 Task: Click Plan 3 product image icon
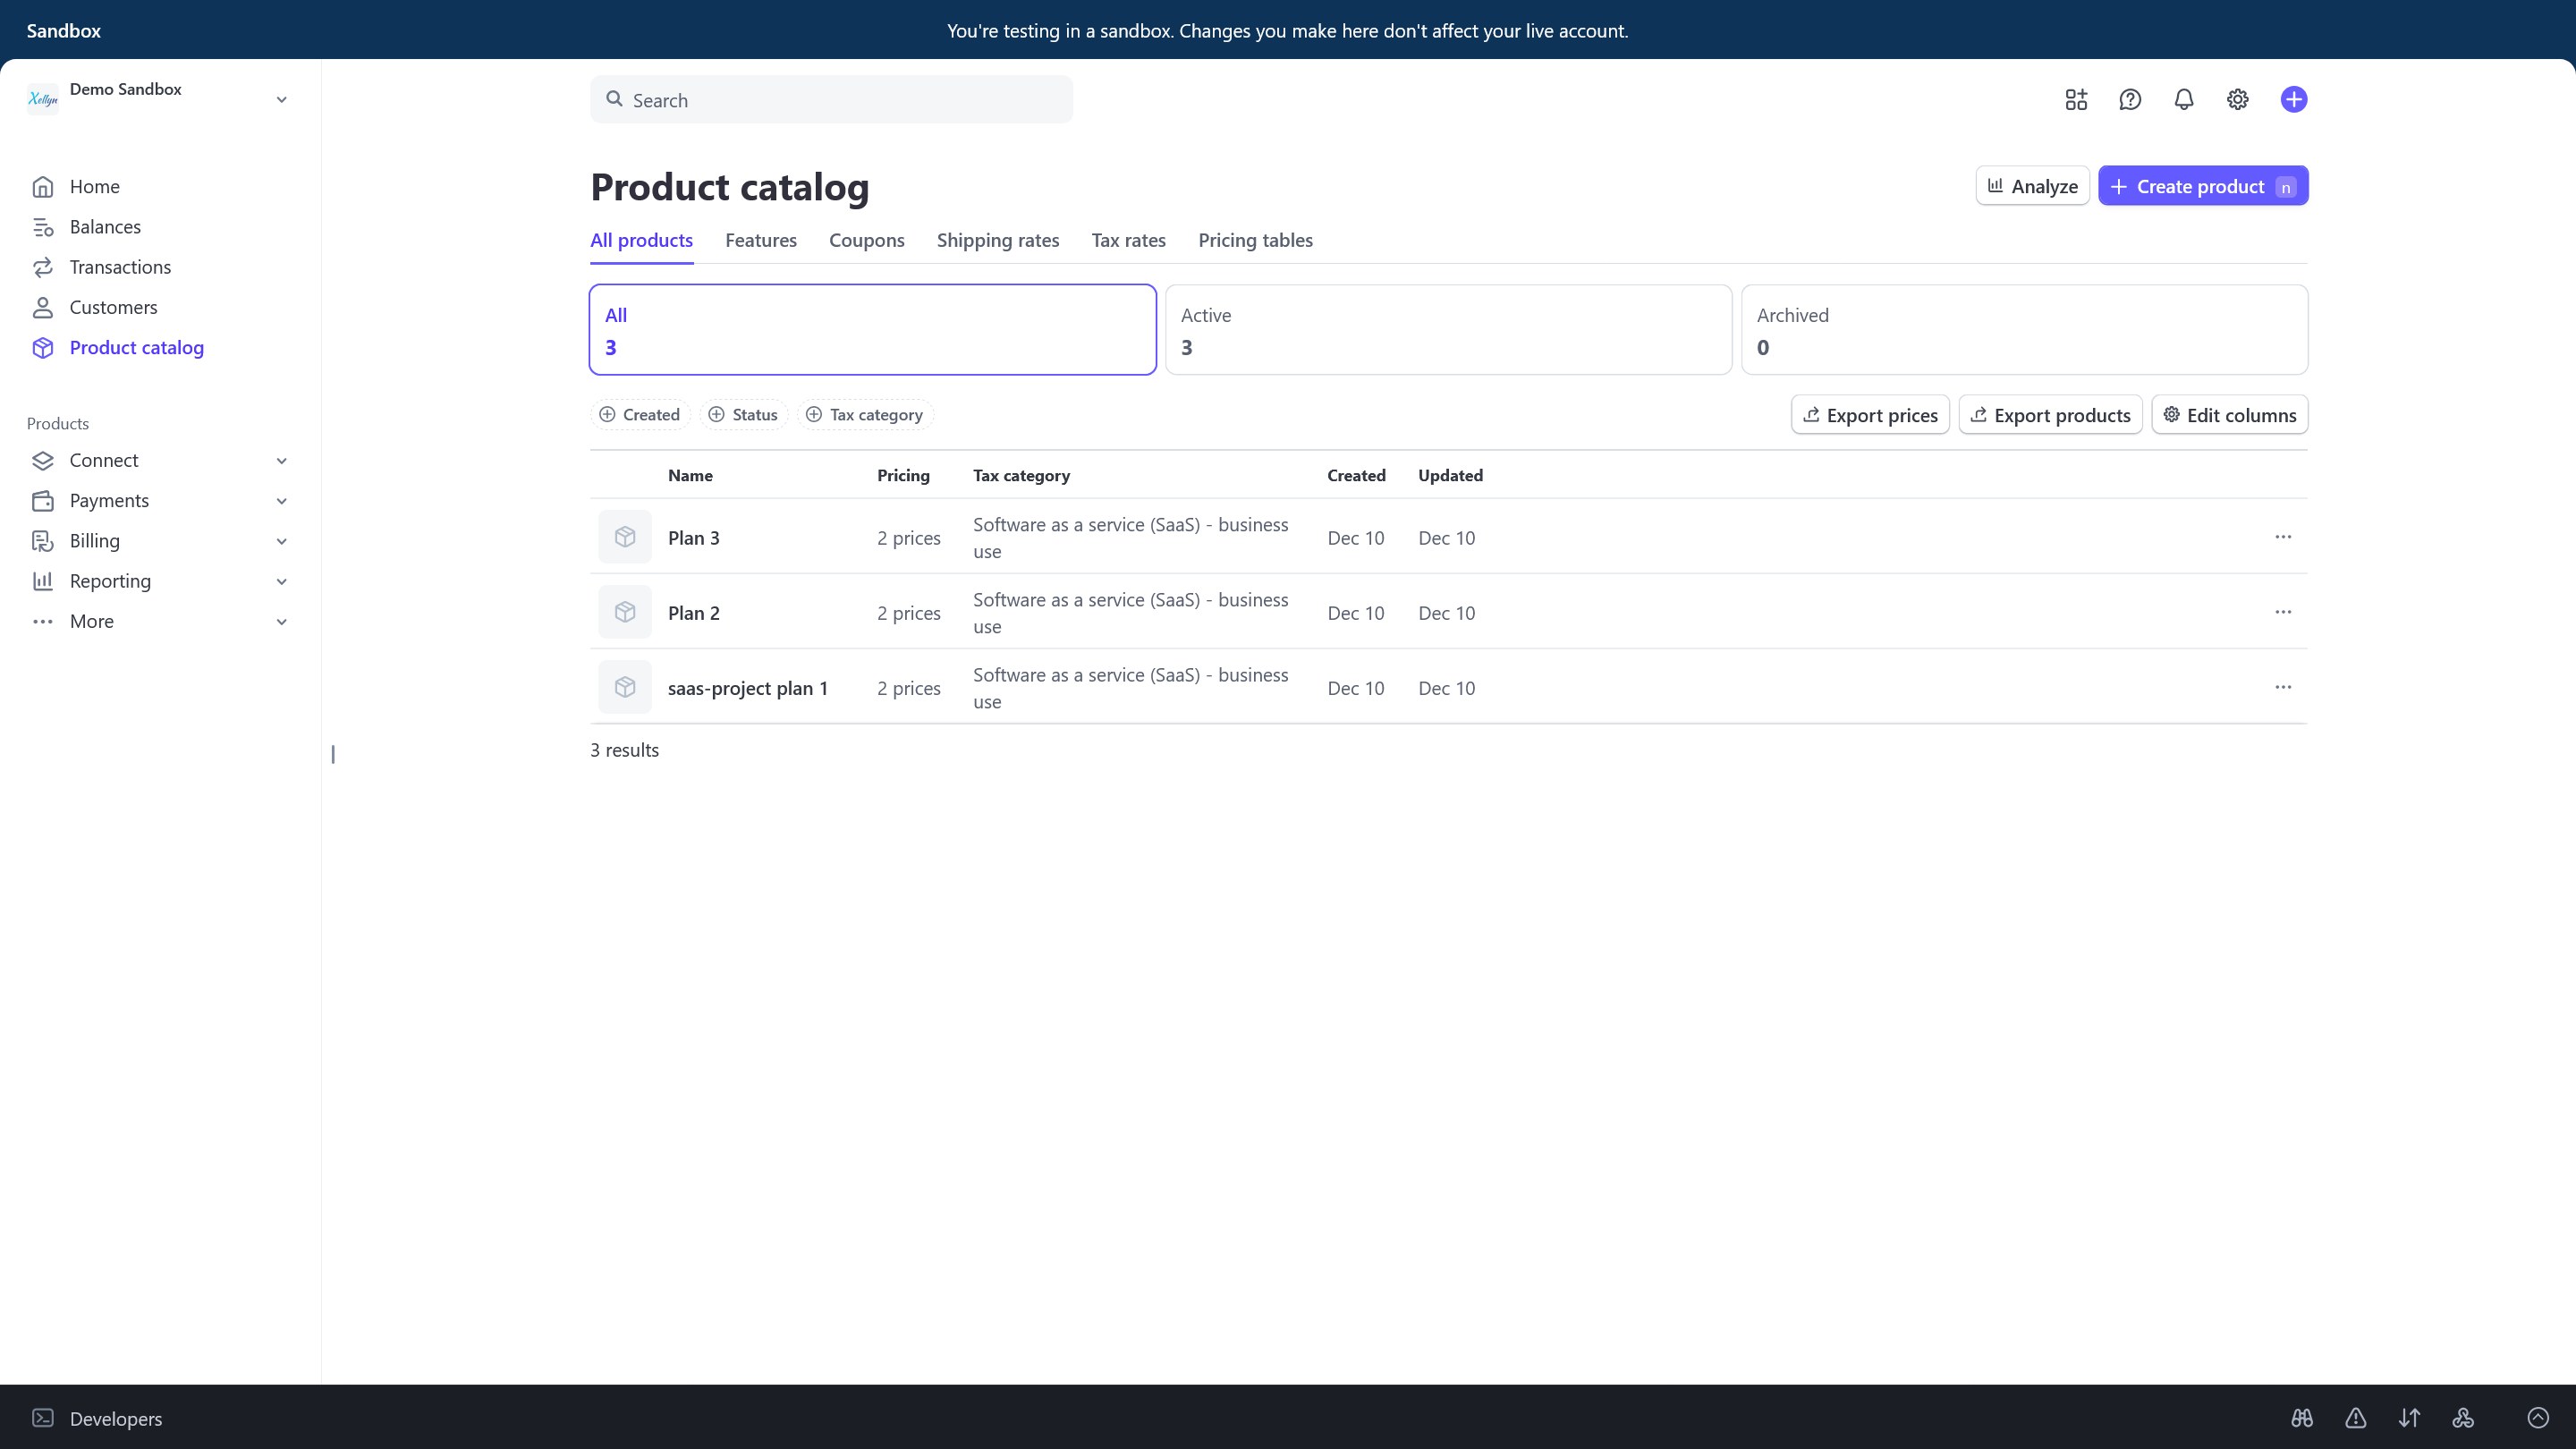click(625, 537)
